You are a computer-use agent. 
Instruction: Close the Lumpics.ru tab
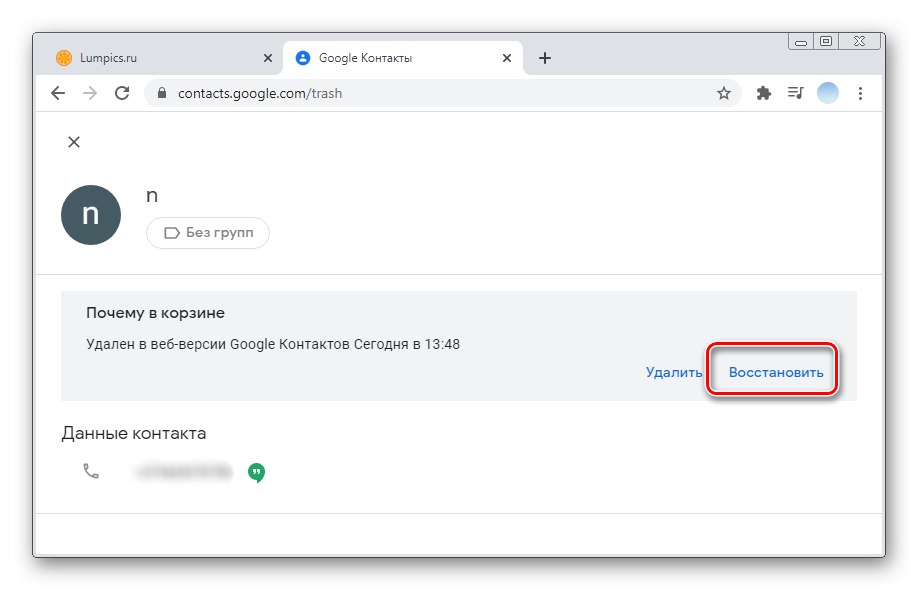coord(267,58)
